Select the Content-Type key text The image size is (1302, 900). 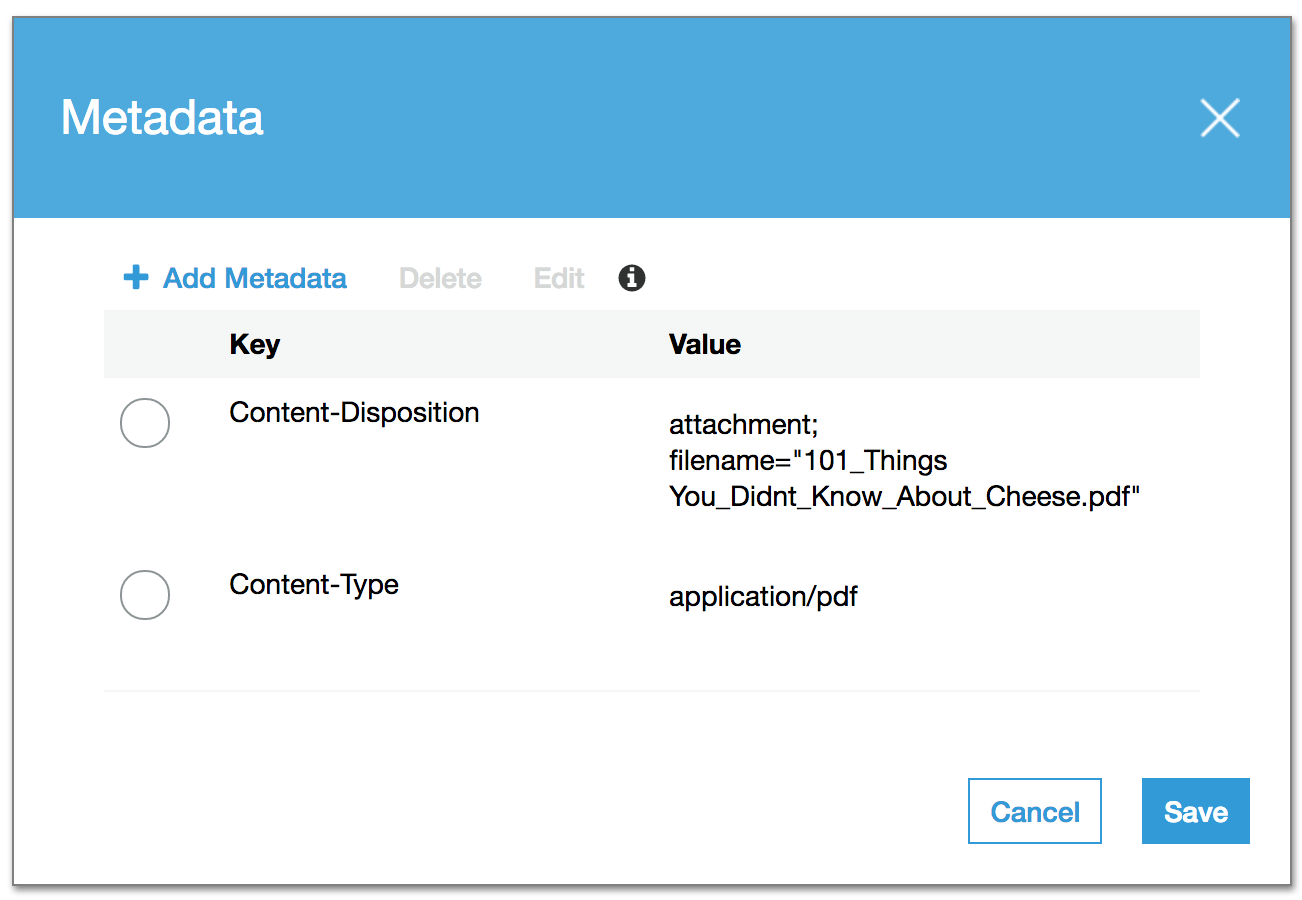click(314, 584)
